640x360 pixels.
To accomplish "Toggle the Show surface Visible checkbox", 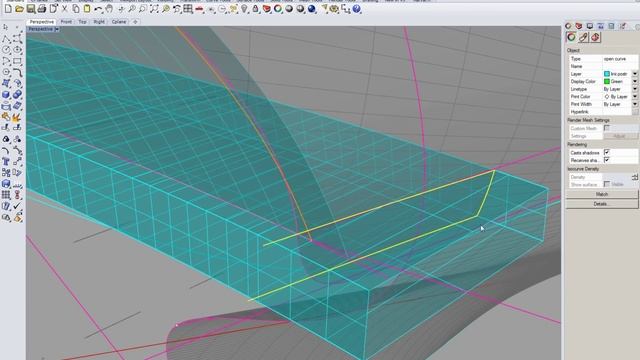I will pos(607,184).
